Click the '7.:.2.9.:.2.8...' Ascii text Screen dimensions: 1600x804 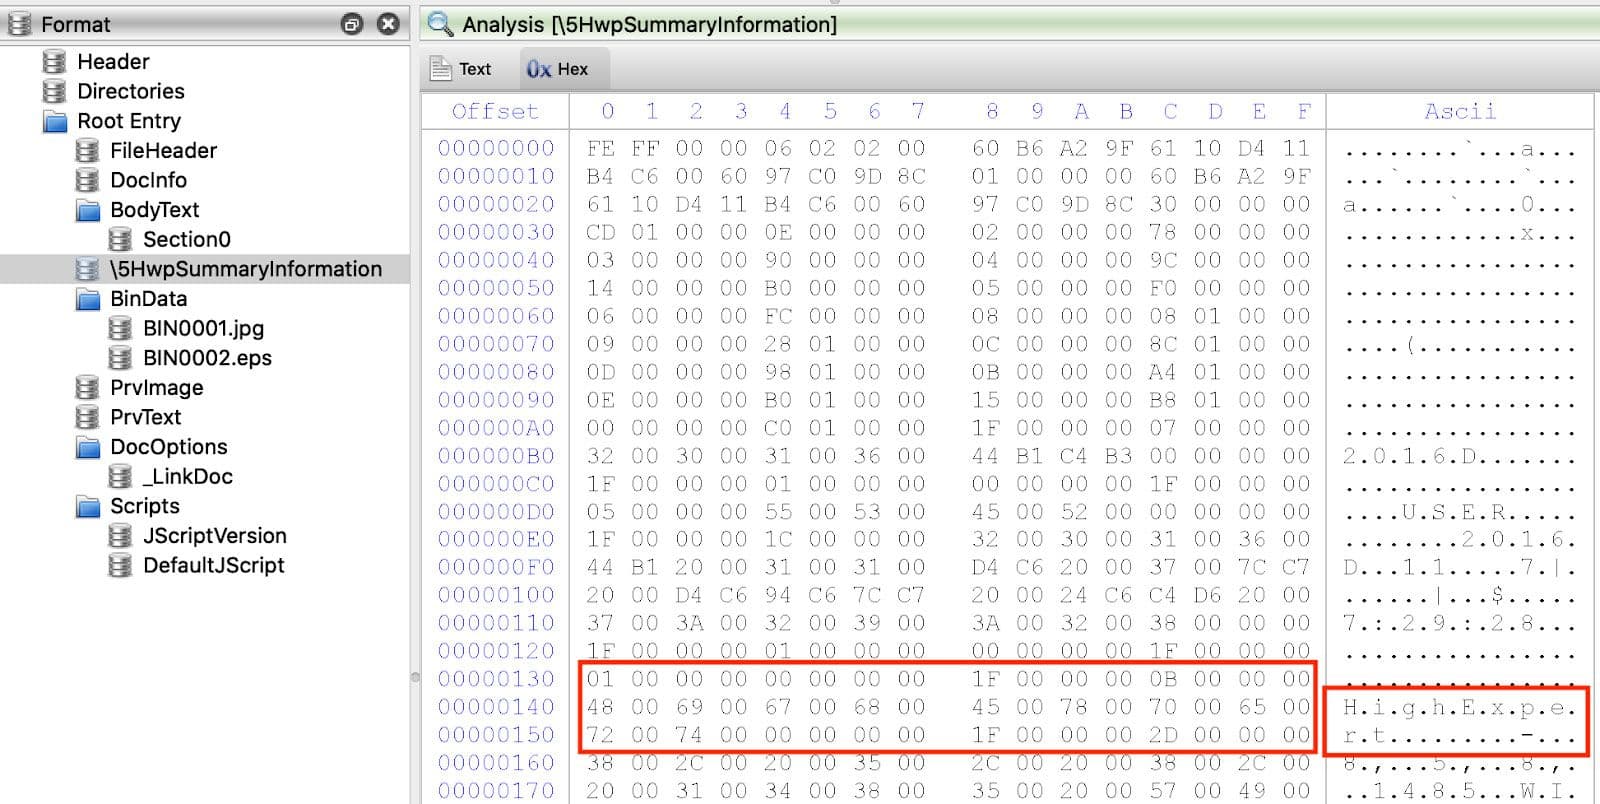click(1460, 623)
